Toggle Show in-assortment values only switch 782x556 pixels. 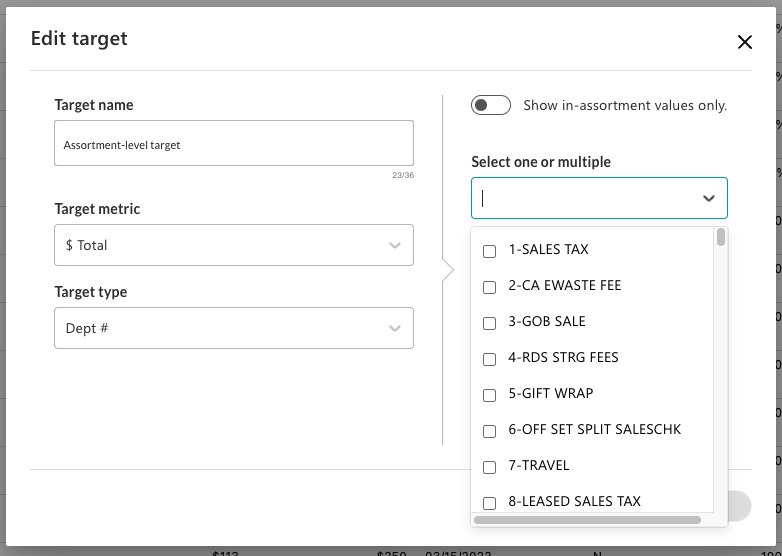pyautogui.click(x=491, y=105)
